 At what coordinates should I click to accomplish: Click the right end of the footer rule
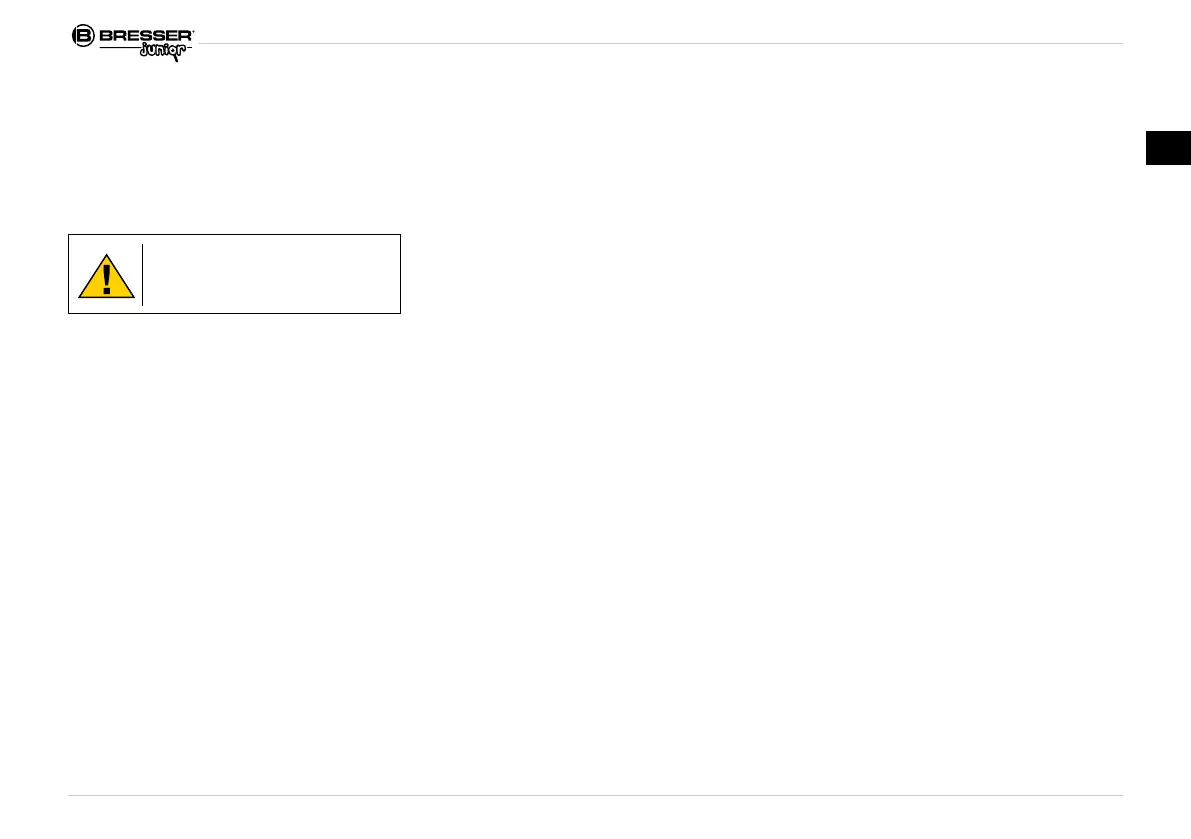click(x=1120, y=796)
